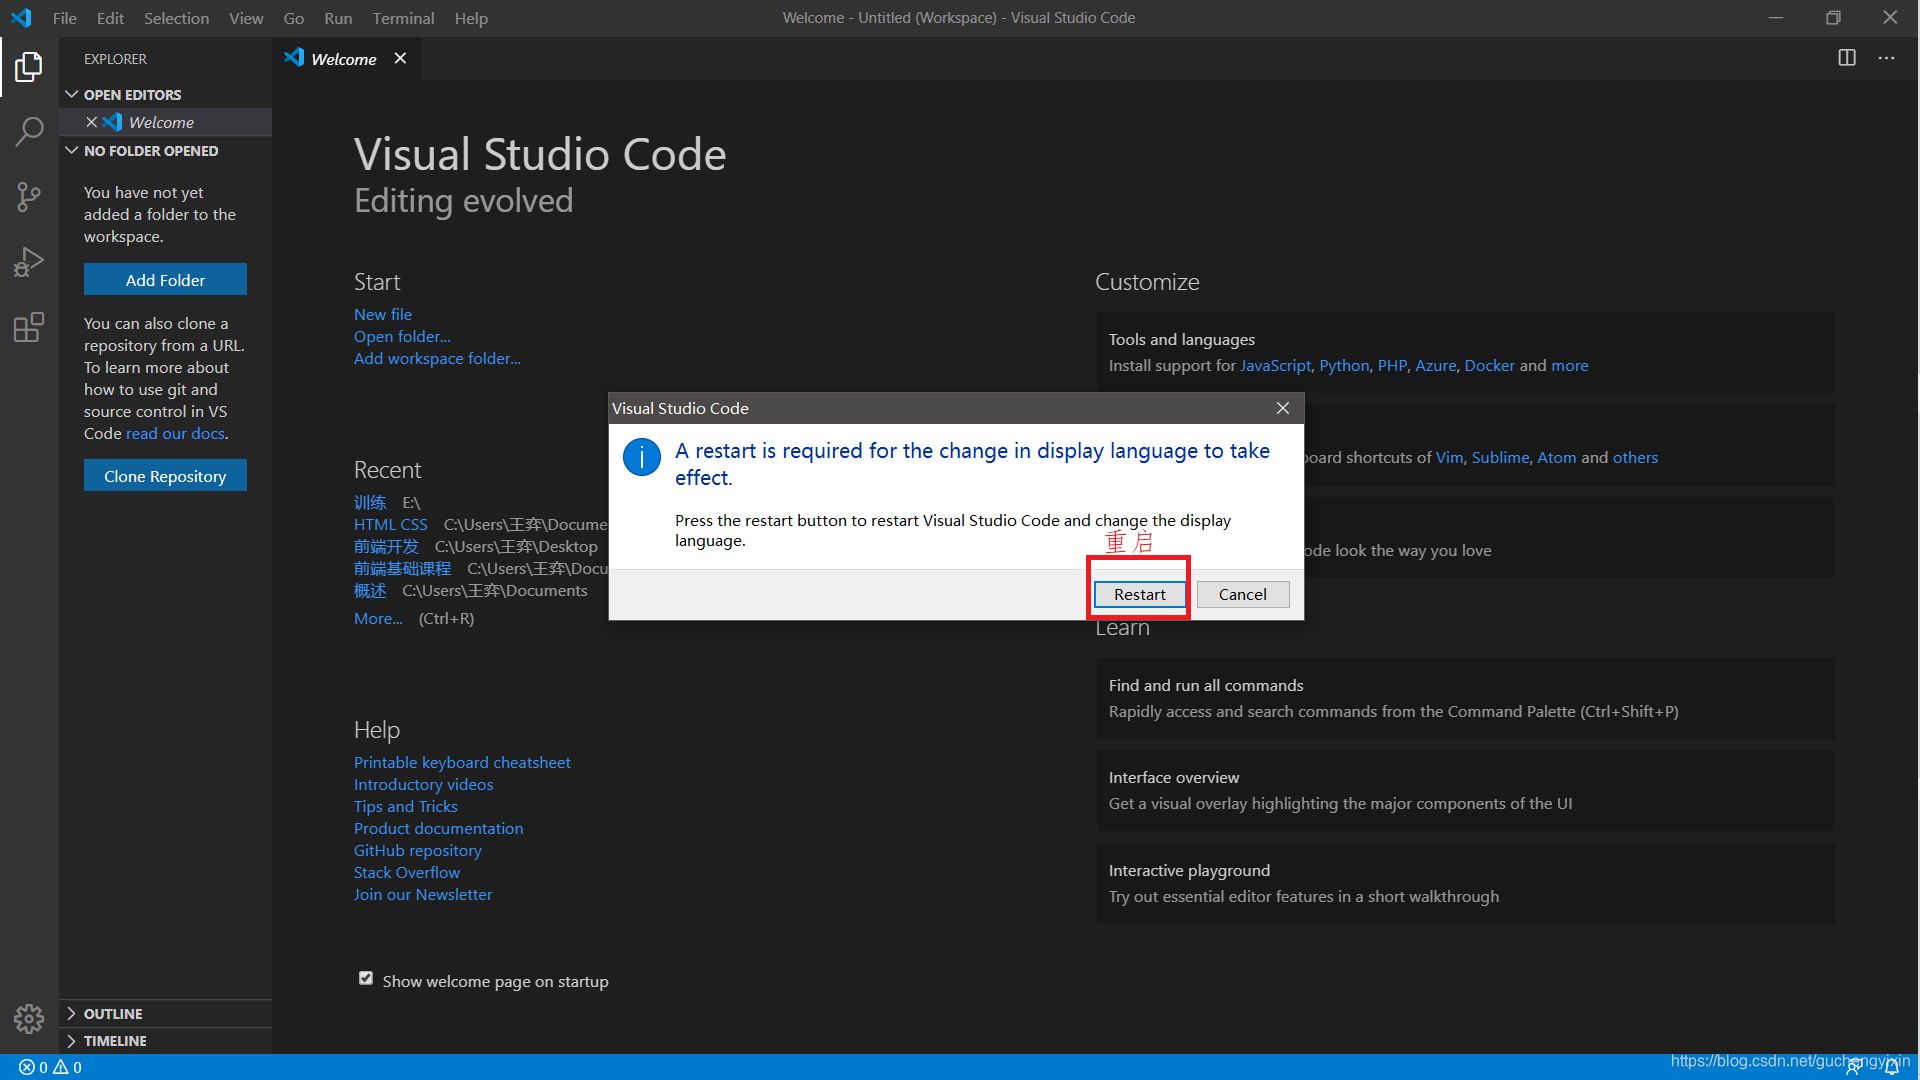1920x1080 pixels.
Task: Collapse the Open Editors section
Action: [x=165, y=94]
